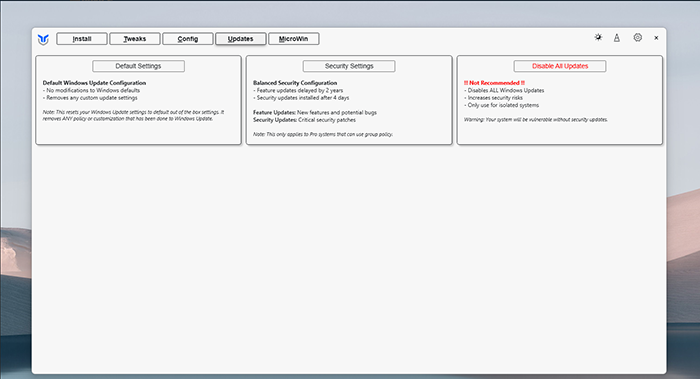The width and height of the screenshot is (700, 379).
Task: Go to the MicroWin tab
Action: pyautogui.click(x=293, y=39)
